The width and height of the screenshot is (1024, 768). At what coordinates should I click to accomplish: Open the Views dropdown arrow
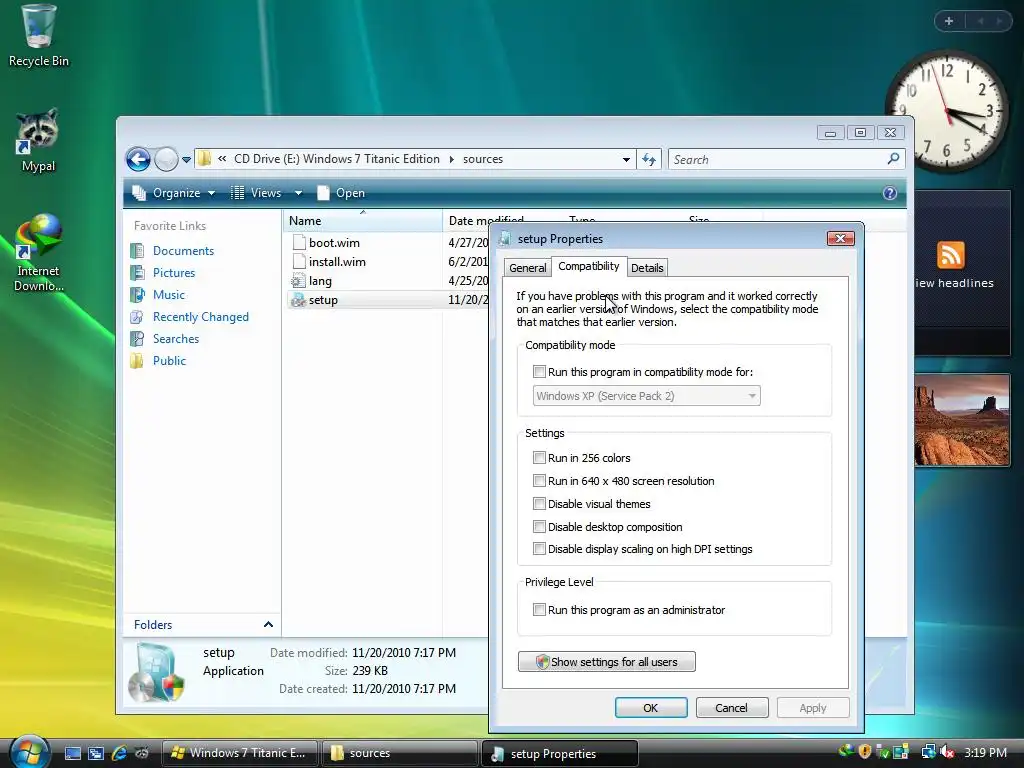pyautogui.click(x=298, y=193)
